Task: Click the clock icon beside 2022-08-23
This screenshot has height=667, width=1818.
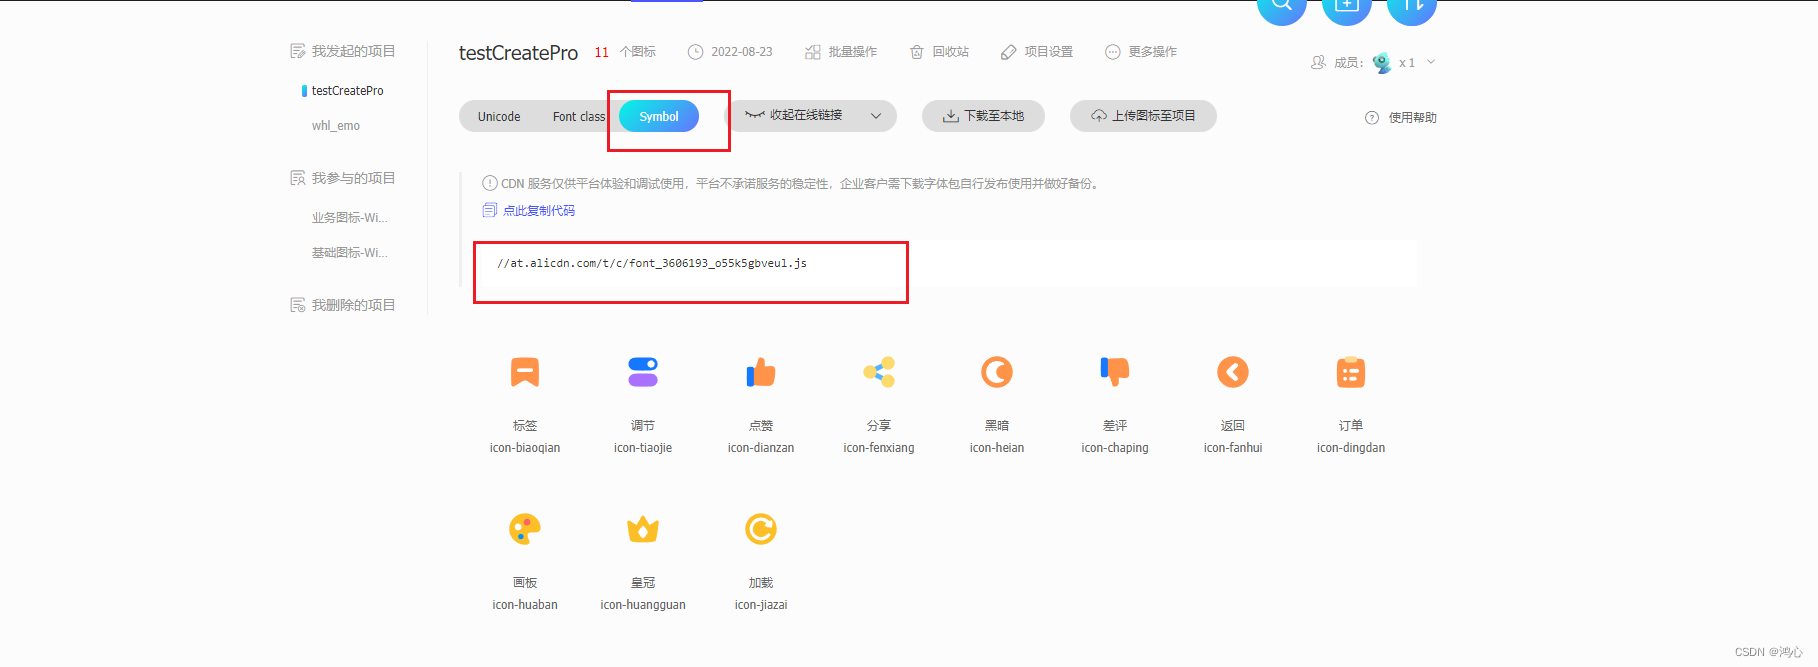Action: pos(696,52)
